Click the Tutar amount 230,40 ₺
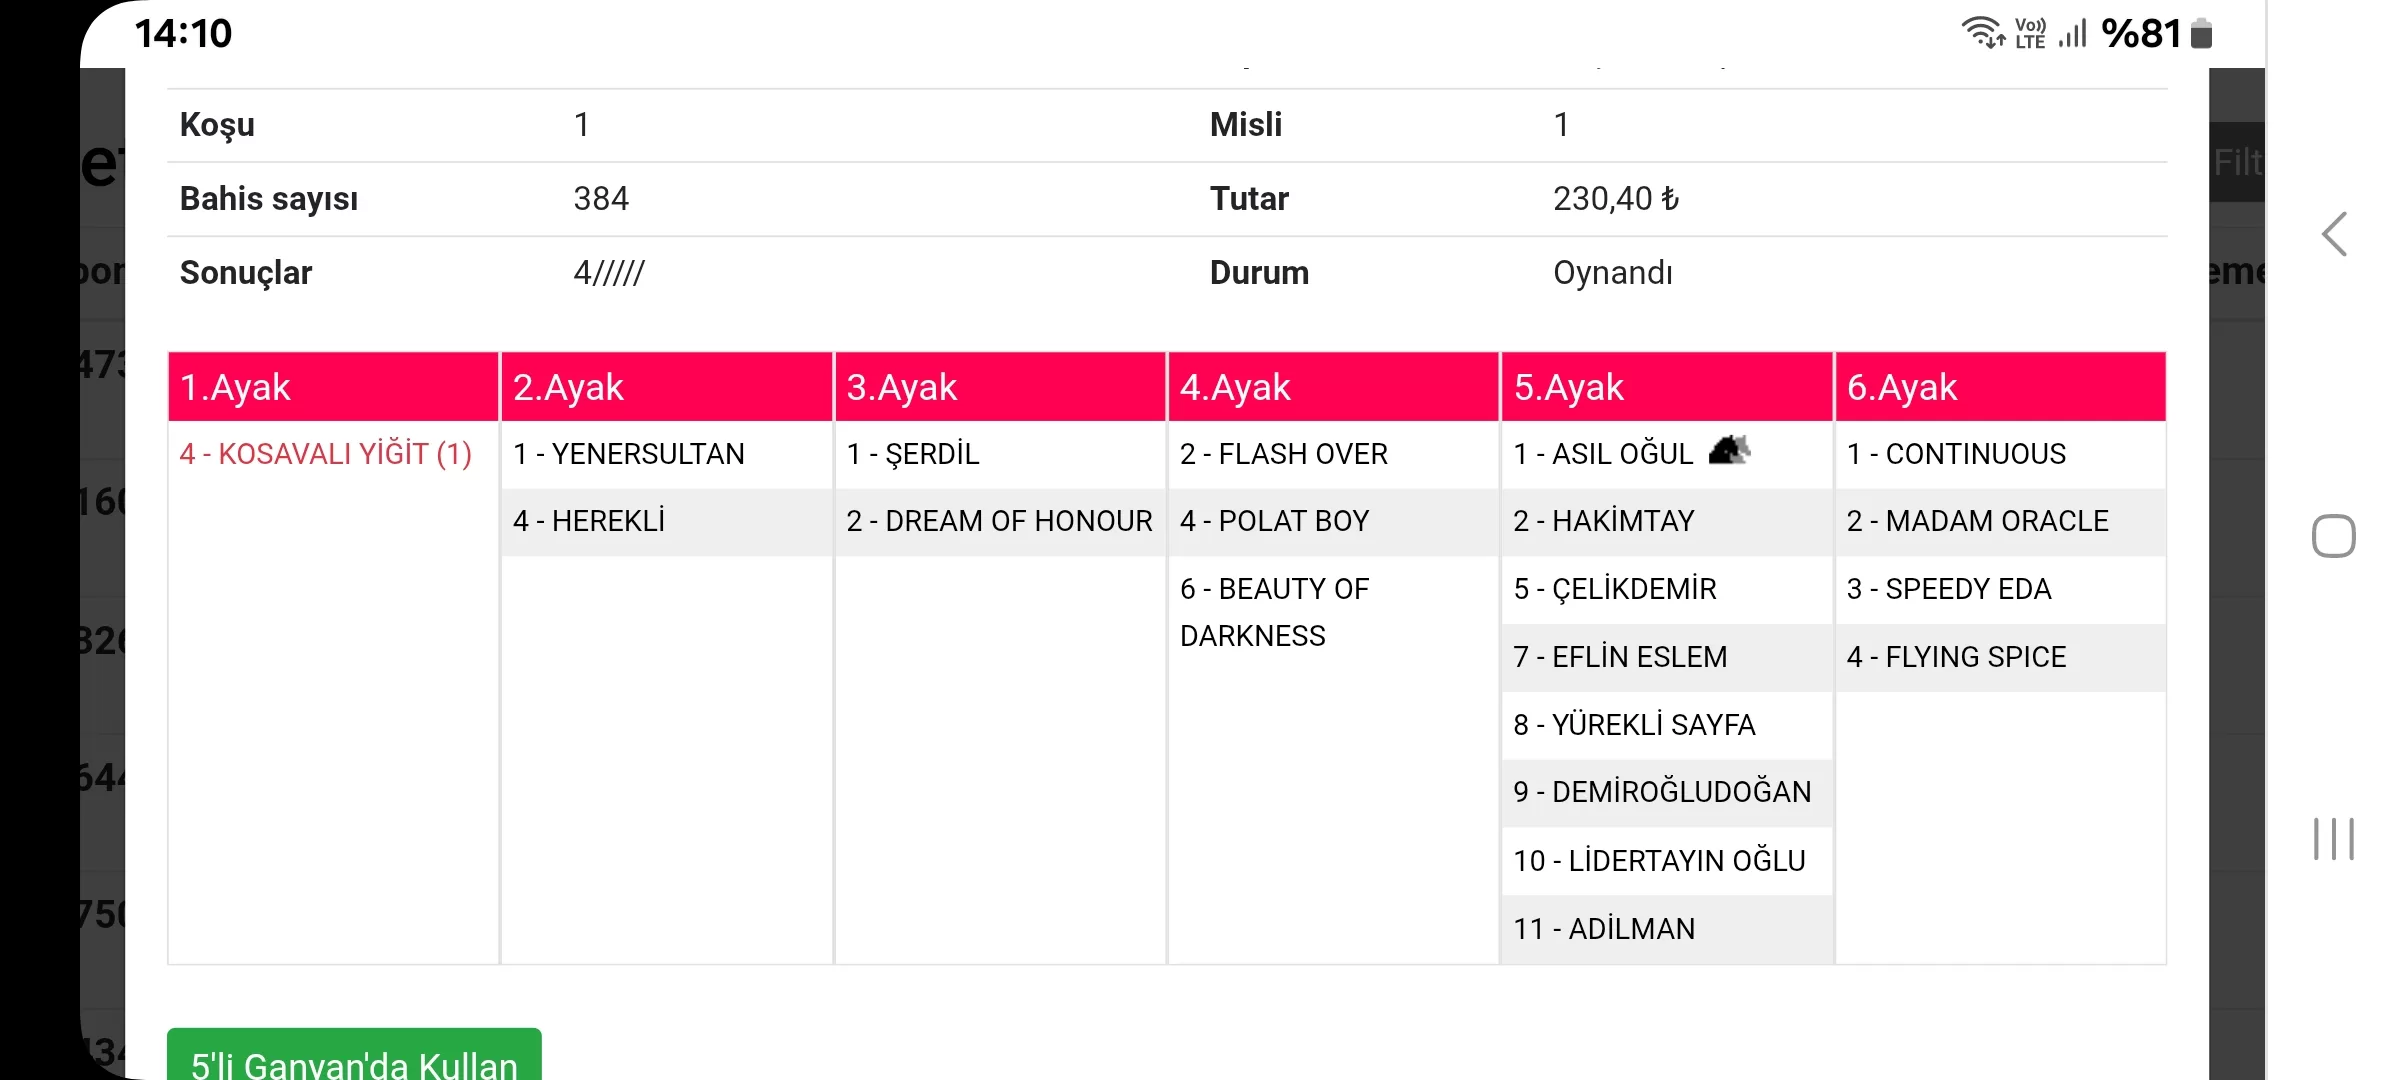This screenshot has width=2400, height=1080. [1615, 199]
